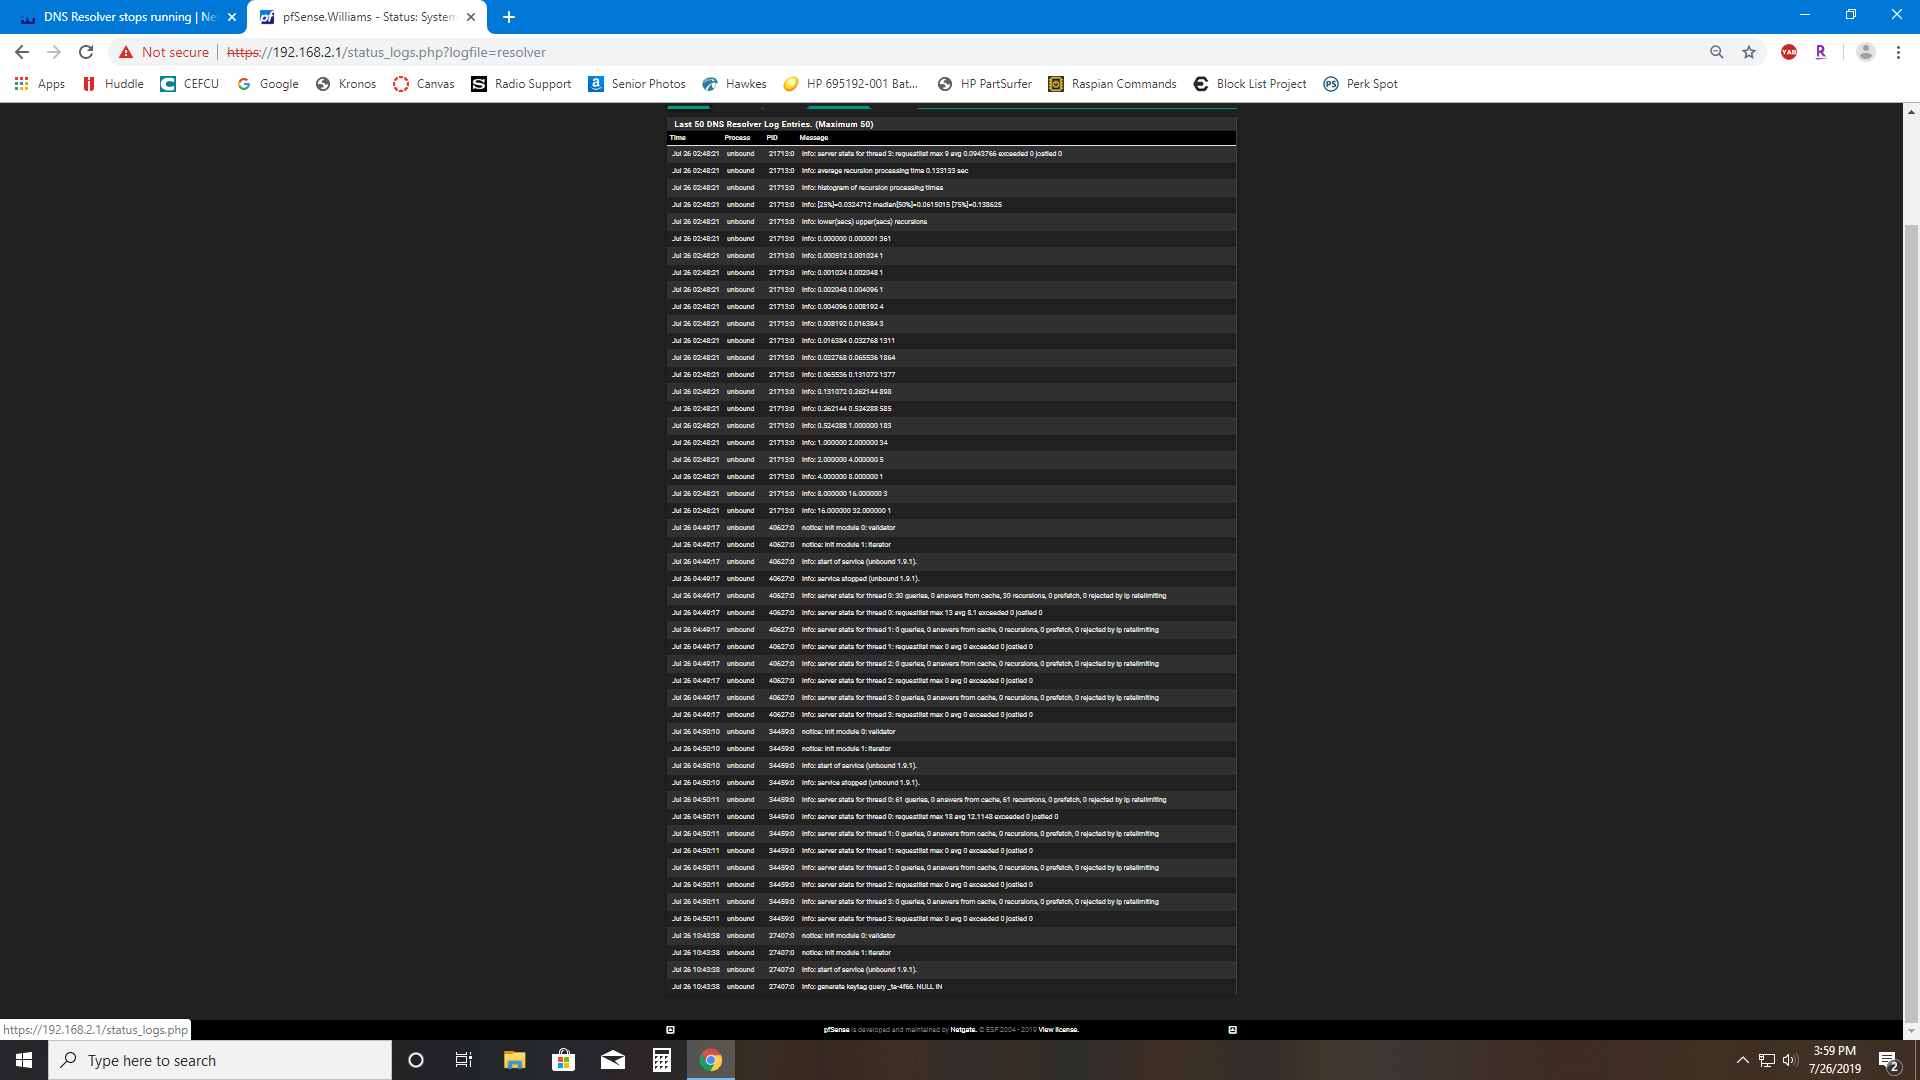Image resolution: width=1920 pixels, height=1080 pixels.
Task: Bookmark this page with the star icon
Action: click(1749, 52)
